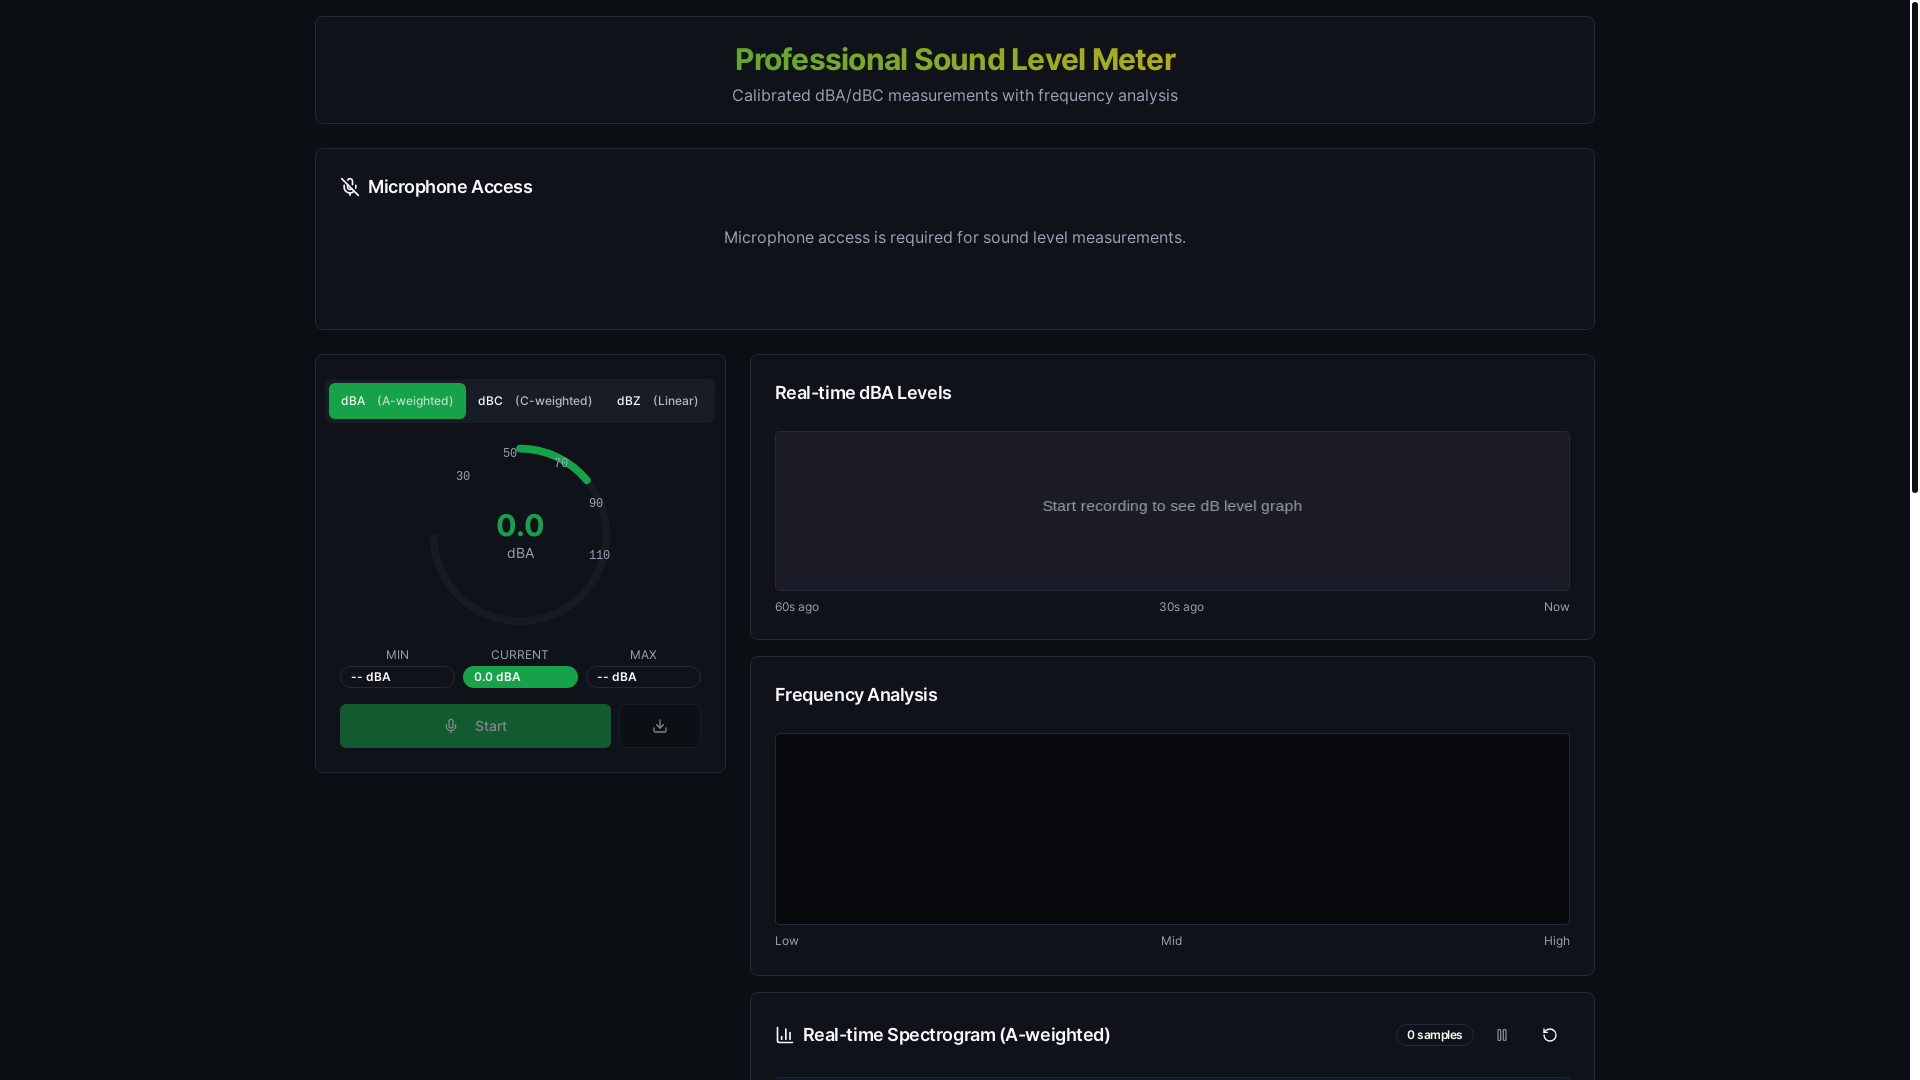Click the bar chart icon next to Real-time Spectrogram
This screenshot has height=1080, width=1920.
tap(784, 1035)
